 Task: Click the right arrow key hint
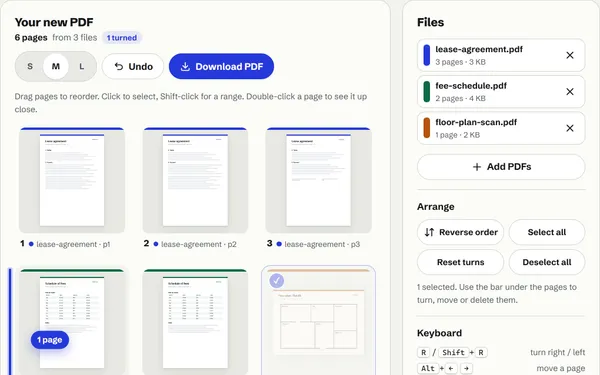[x=466, y=368]
